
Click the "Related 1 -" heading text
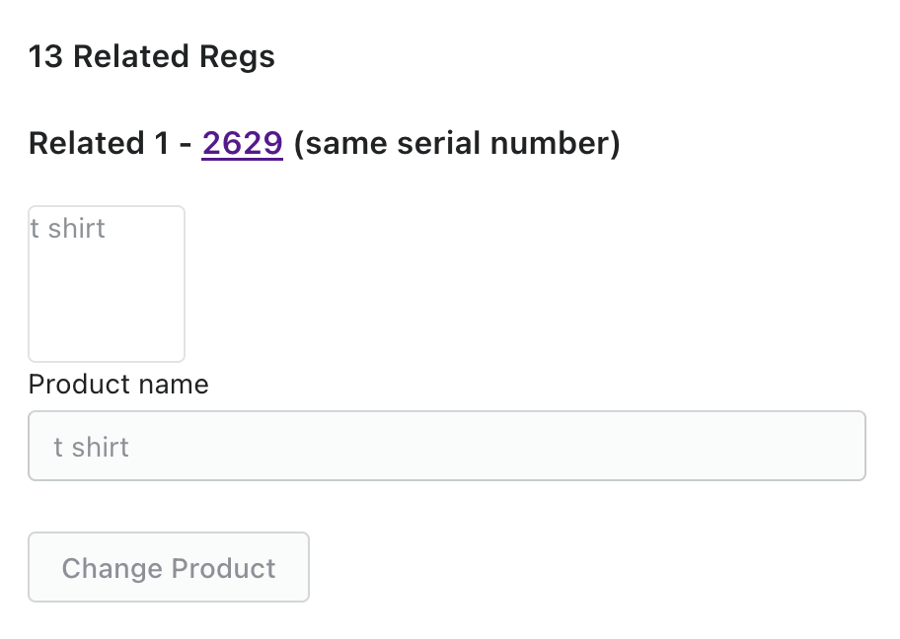pos(110,144)
